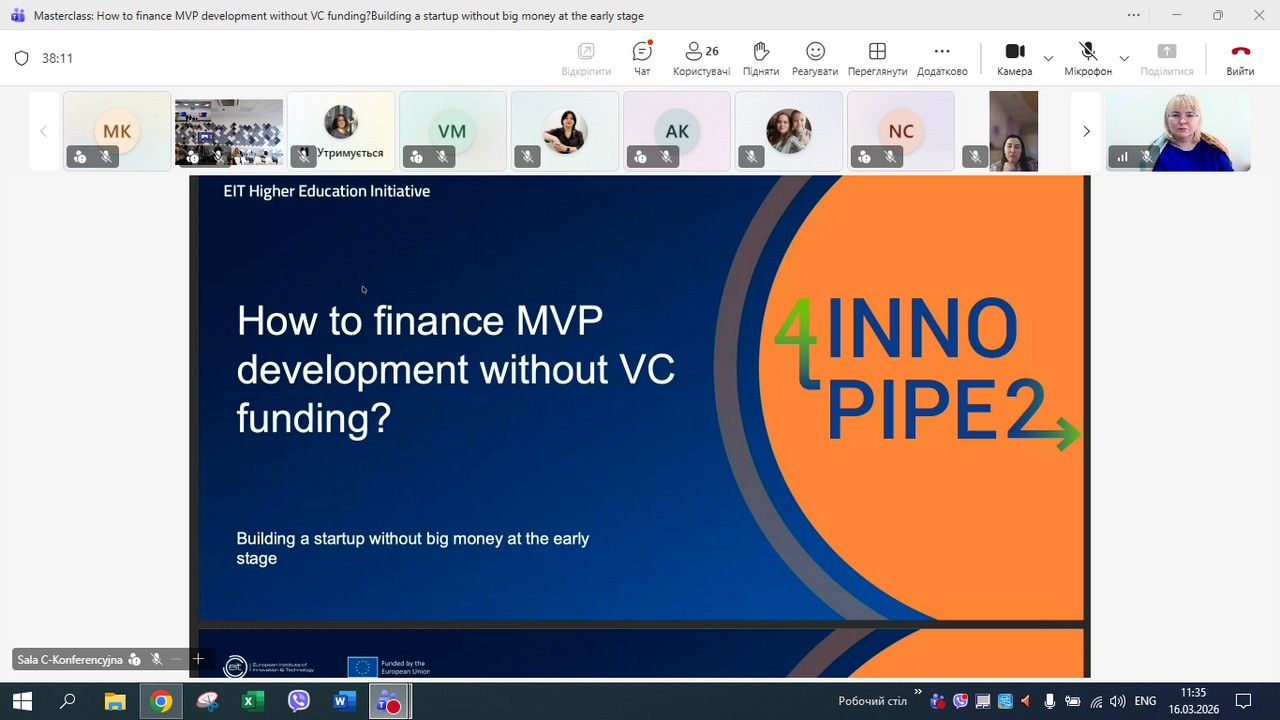Open the Додатково more actions menu
The width and height of the screenshot is (1280, 720).
tap(942, 58)
